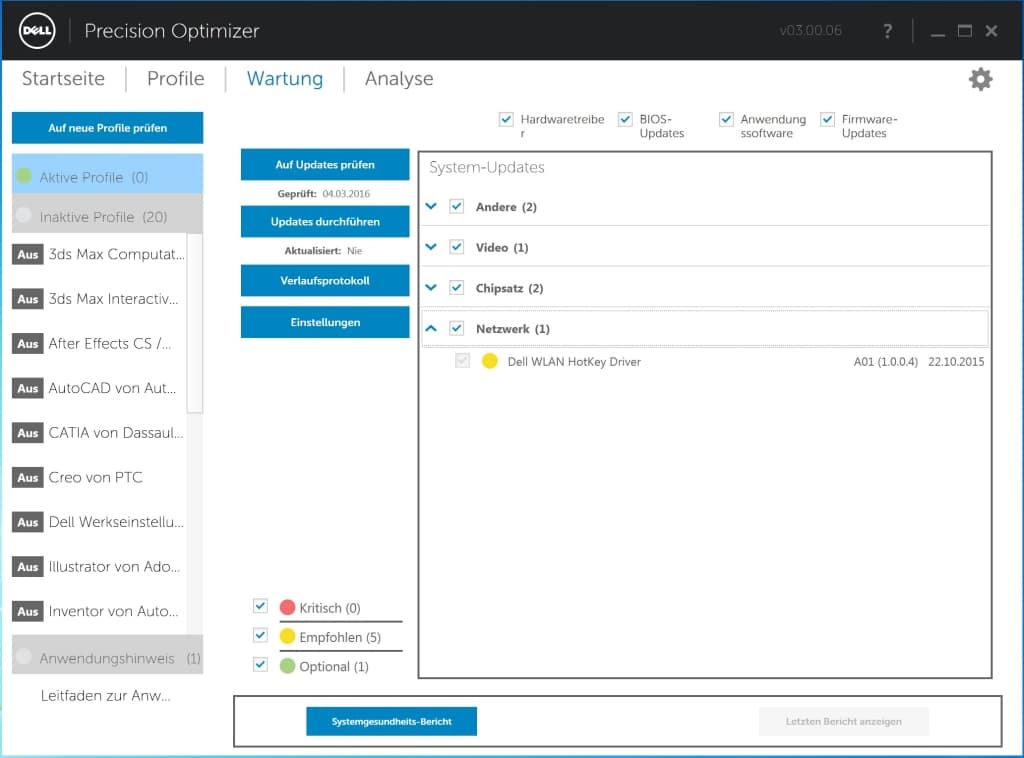1024x758 pixels.
Task: Select the Wartung tab
Action: click(285, 79)
